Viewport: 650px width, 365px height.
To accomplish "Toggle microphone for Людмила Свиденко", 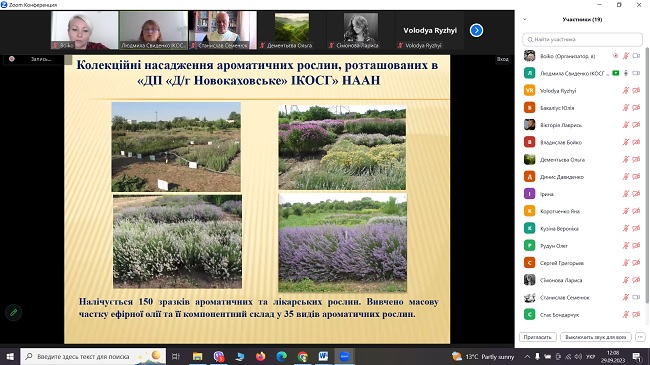I will 626,73.
